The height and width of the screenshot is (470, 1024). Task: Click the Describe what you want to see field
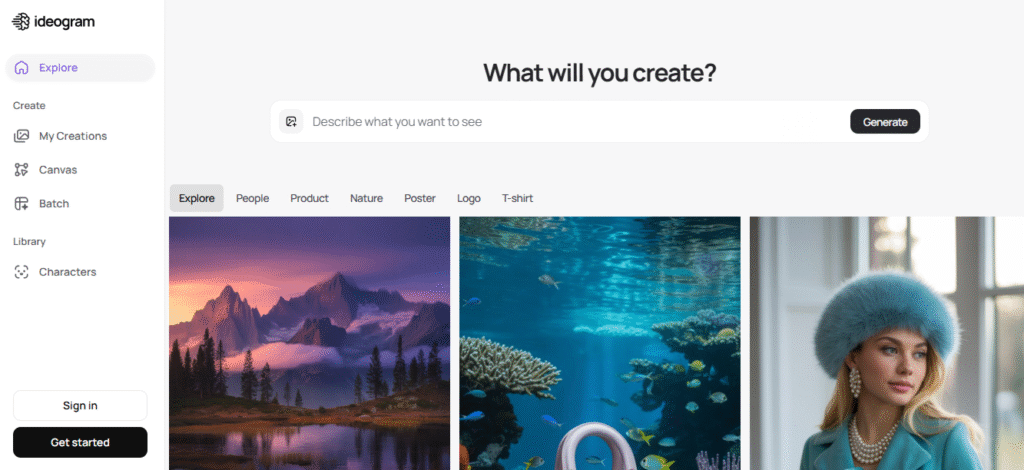pos(577,121)
